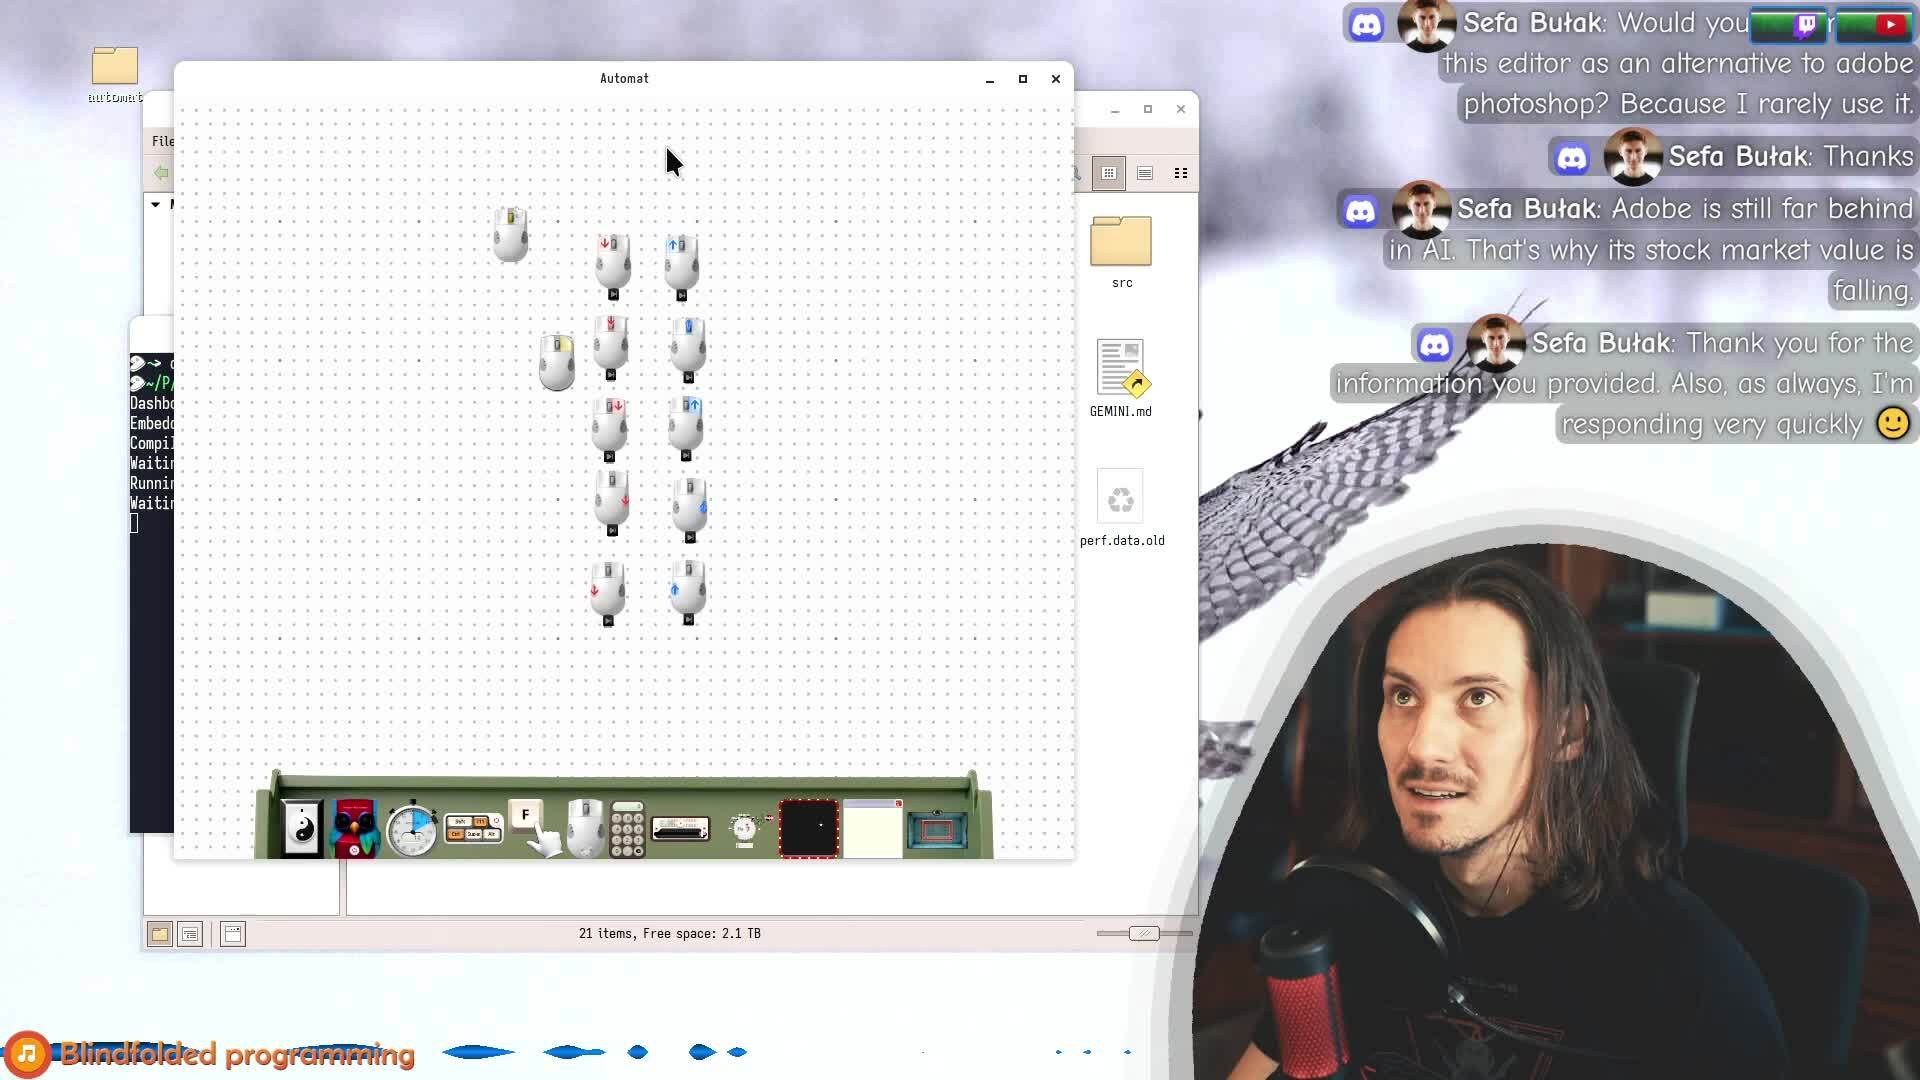Switch file manager to icon view

pyautogui.click(x=1108, y=173)
